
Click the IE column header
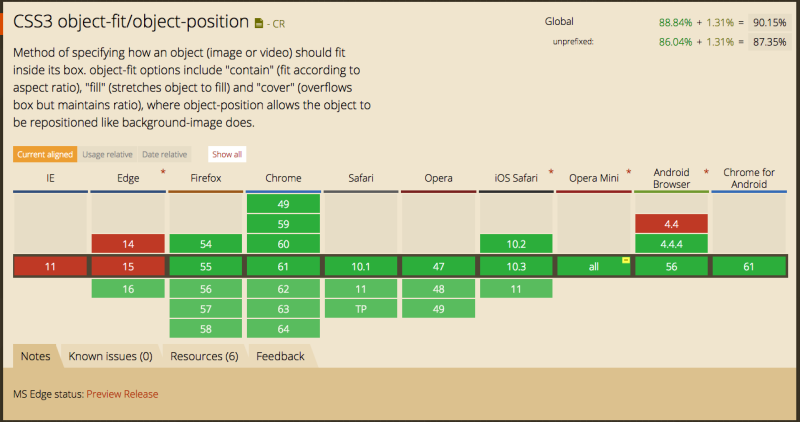(x=50, y=178)
